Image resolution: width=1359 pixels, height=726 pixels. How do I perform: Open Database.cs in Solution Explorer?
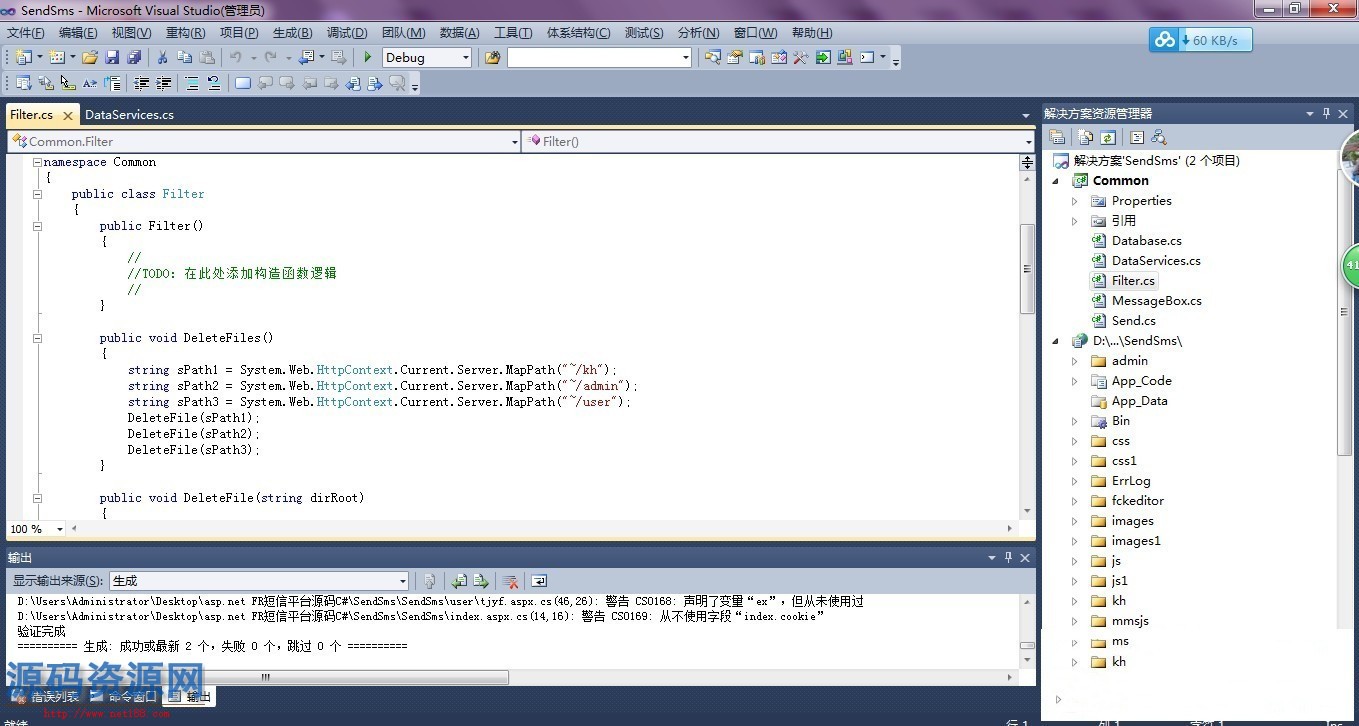point(1146,241)
